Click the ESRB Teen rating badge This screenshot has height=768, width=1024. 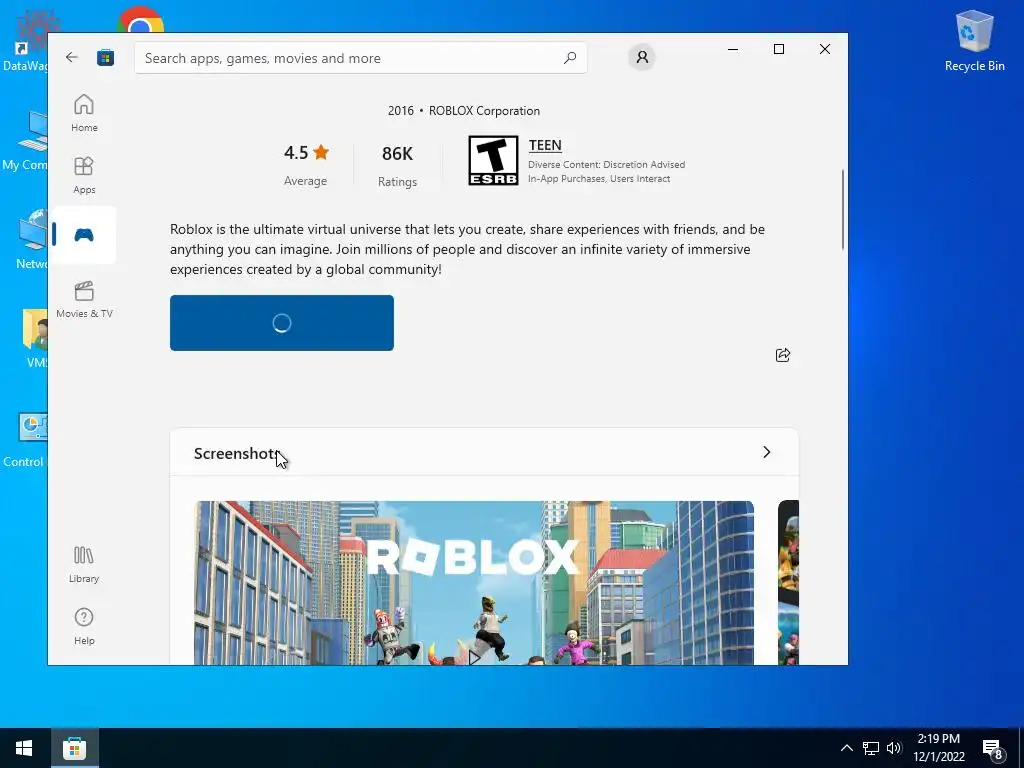pyautogui.click(x=493, y=160)
